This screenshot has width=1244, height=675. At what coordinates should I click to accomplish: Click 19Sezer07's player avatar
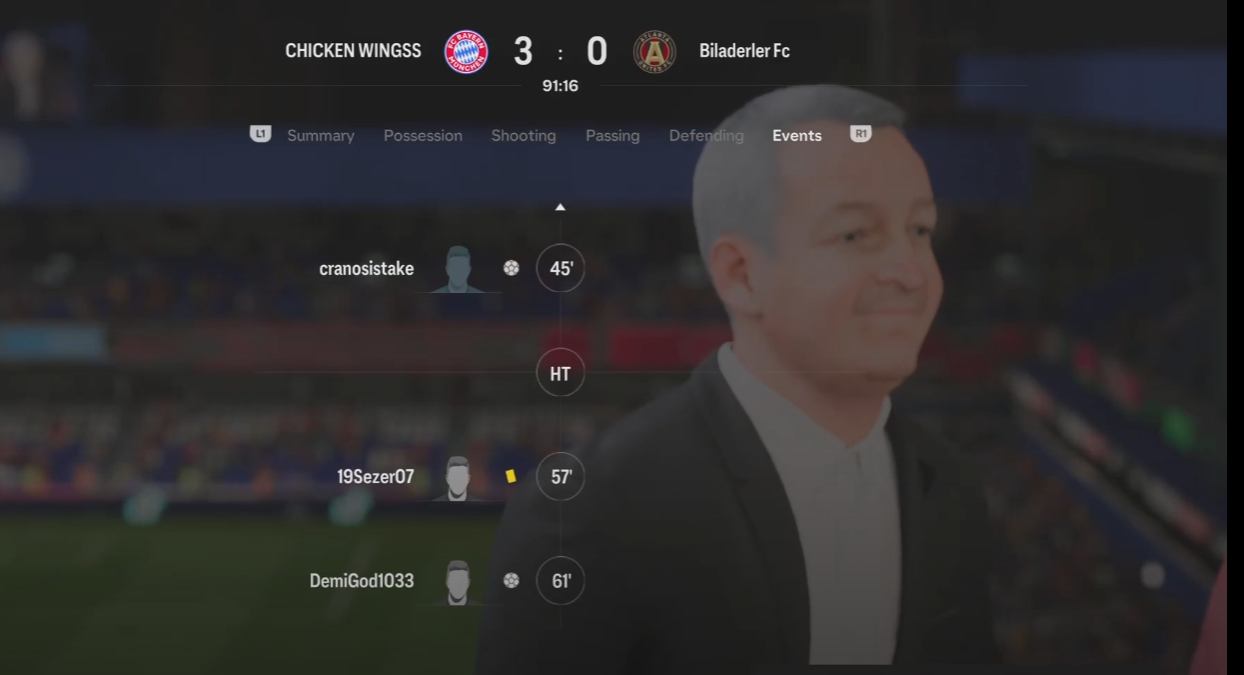pyautogui.click(x=458, y=478)
